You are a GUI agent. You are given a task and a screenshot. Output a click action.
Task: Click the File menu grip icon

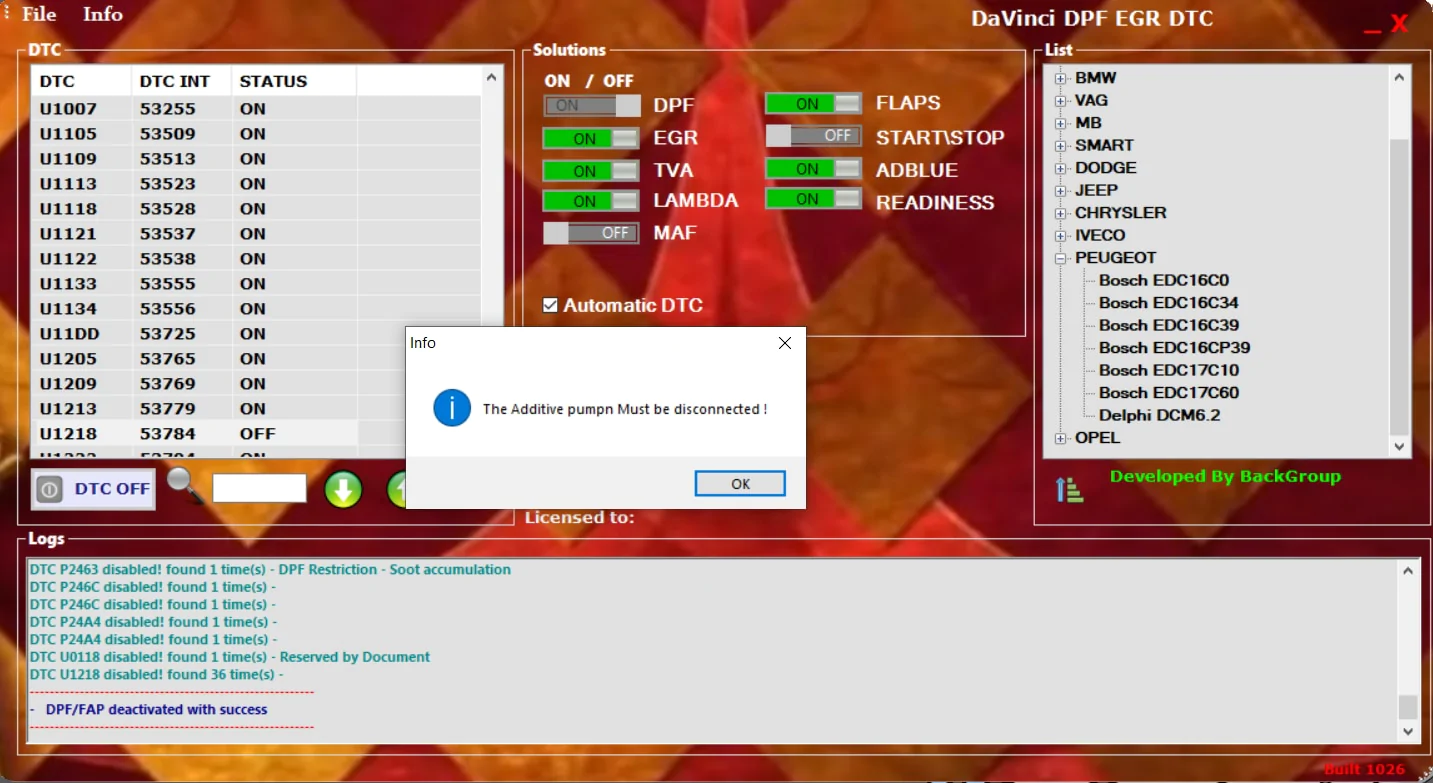tap(8, 13)
